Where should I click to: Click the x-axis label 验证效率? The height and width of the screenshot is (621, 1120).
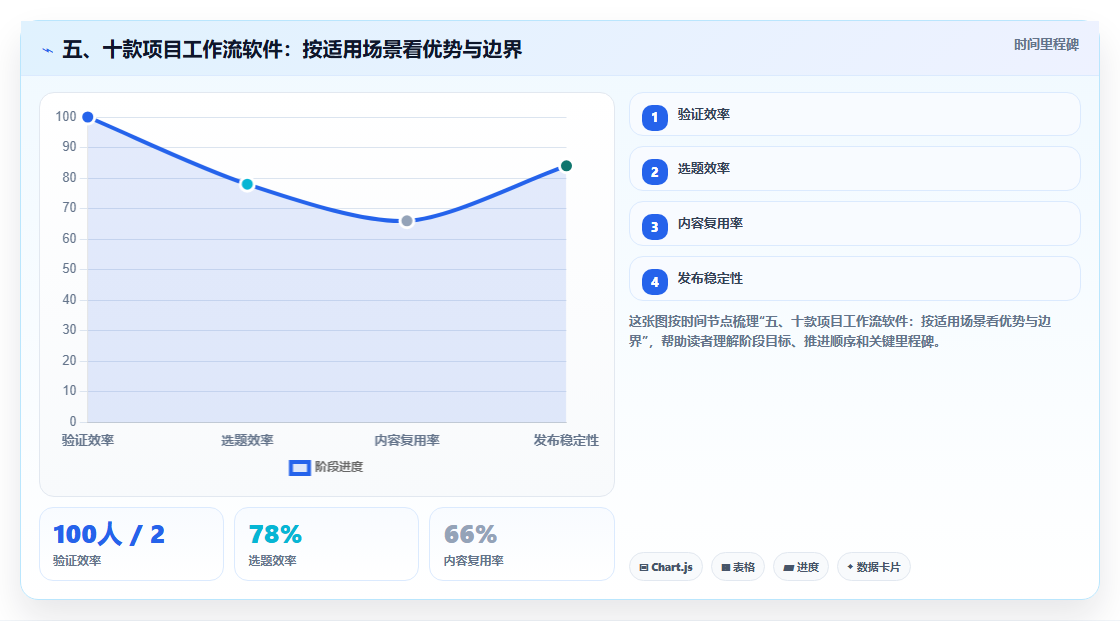88,440
